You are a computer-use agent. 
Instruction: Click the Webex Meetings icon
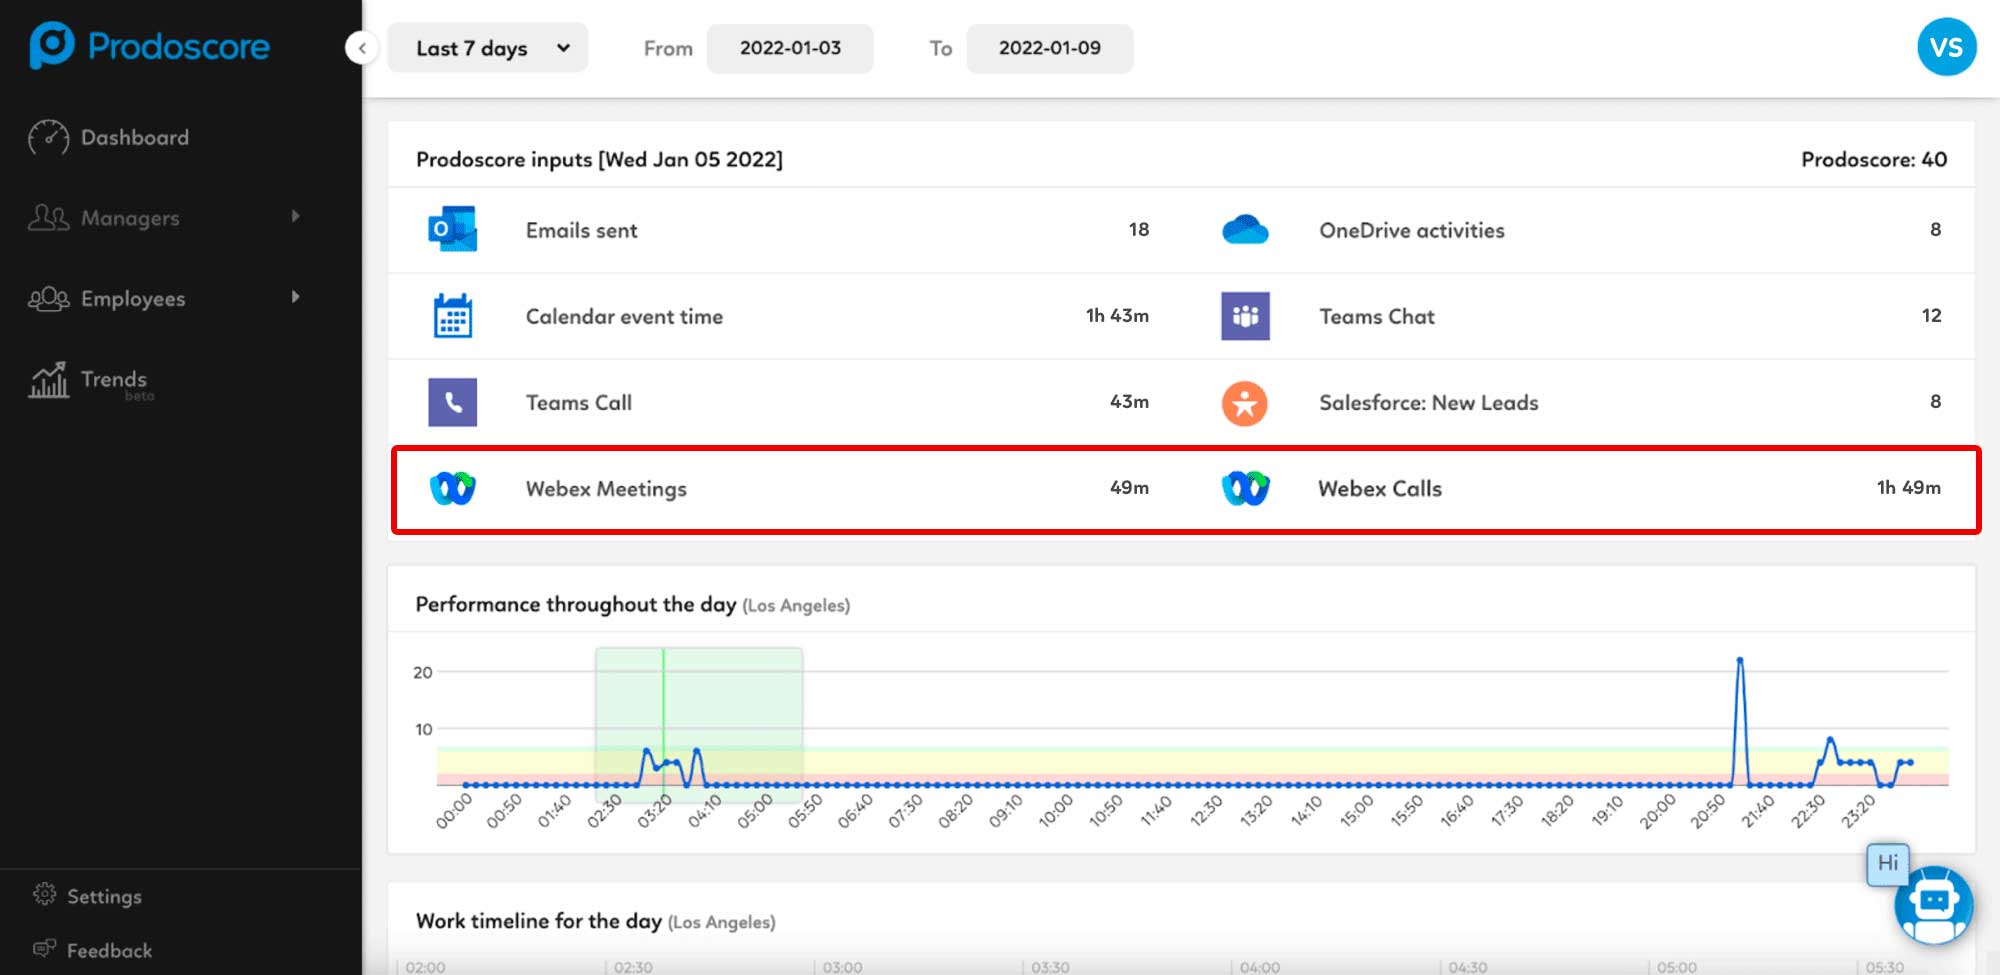coord(452,488)
